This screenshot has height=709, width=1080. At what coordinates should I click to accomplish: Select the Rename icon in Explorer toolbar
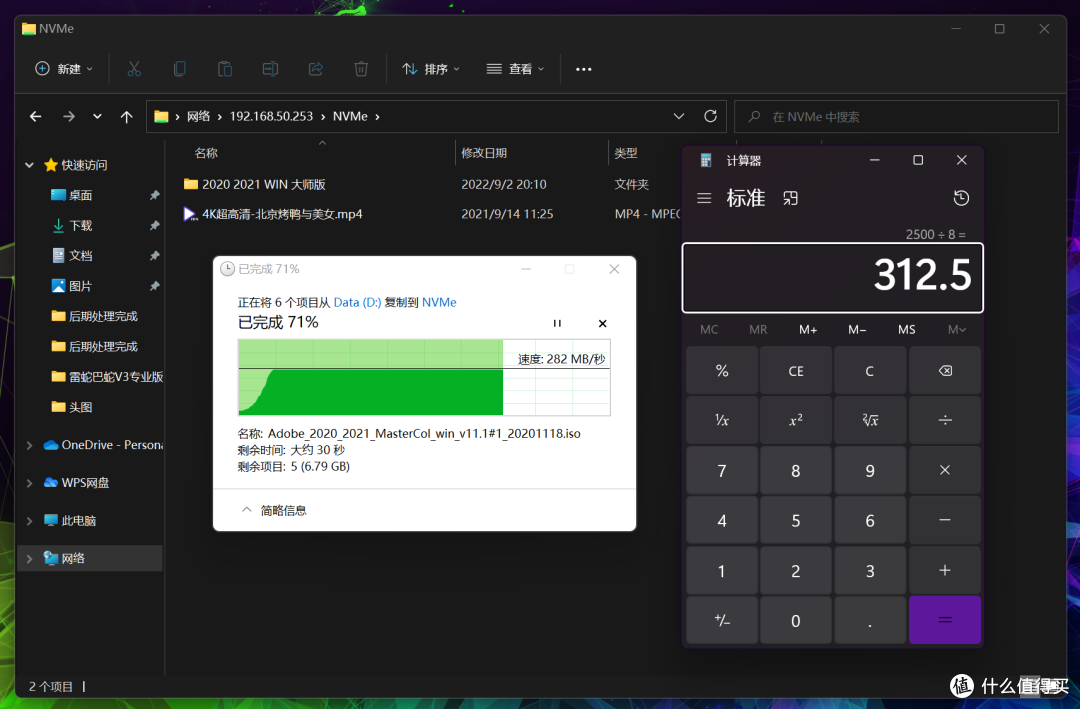pos(270,68)
